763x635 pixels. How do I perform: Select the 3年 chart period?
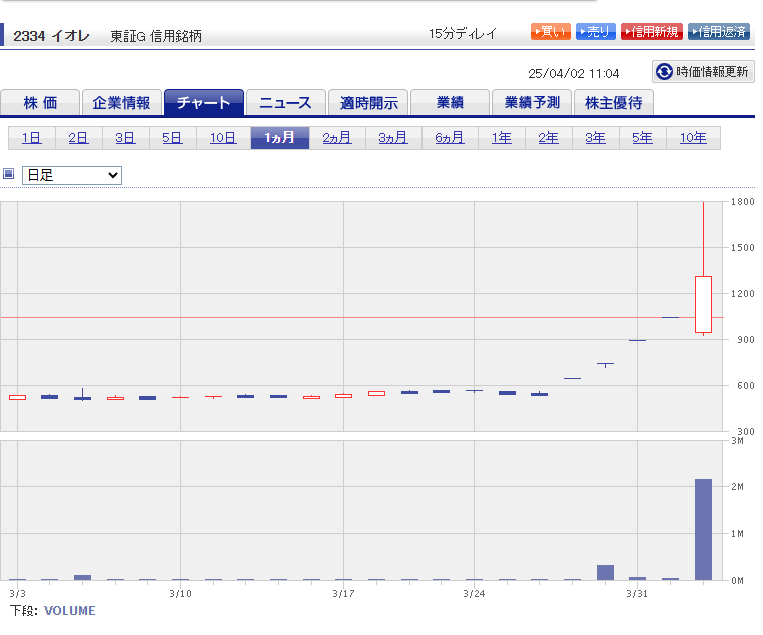click(x=596, y=138)
